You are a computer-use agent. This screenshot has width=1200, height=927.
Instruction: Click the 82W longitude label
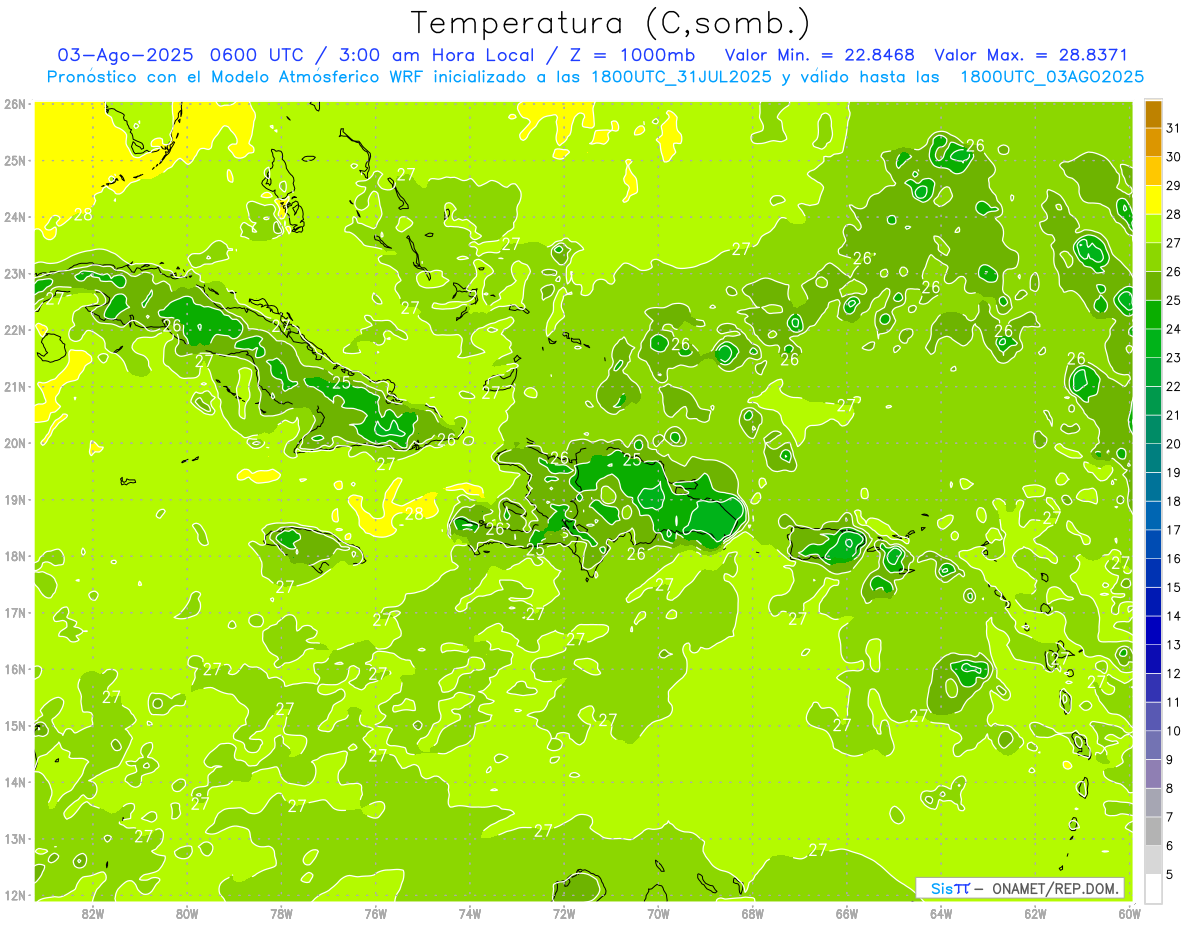tap(93, 913)
